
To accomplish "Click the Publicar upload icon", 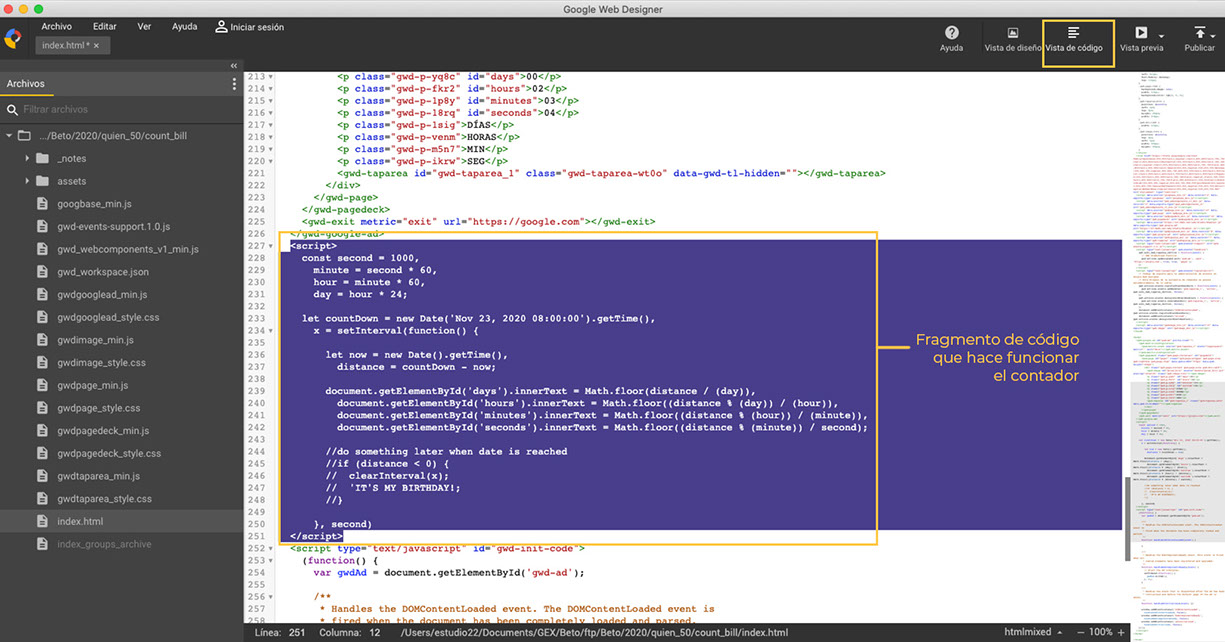I will [1199, 34].
